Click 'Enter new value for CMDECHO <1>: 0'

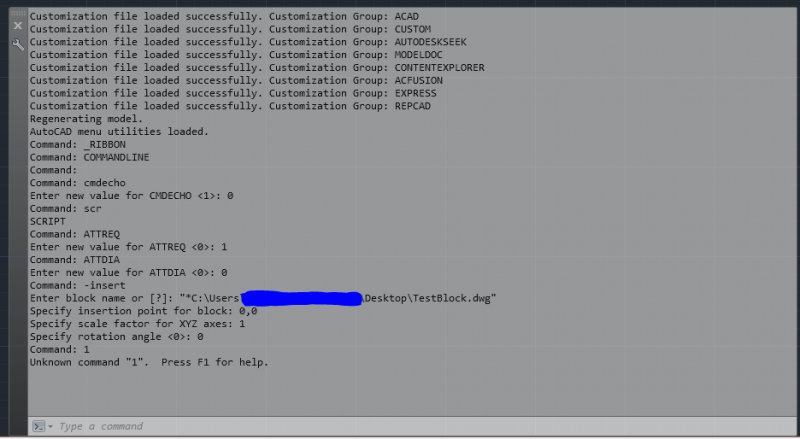click(131, 196)
